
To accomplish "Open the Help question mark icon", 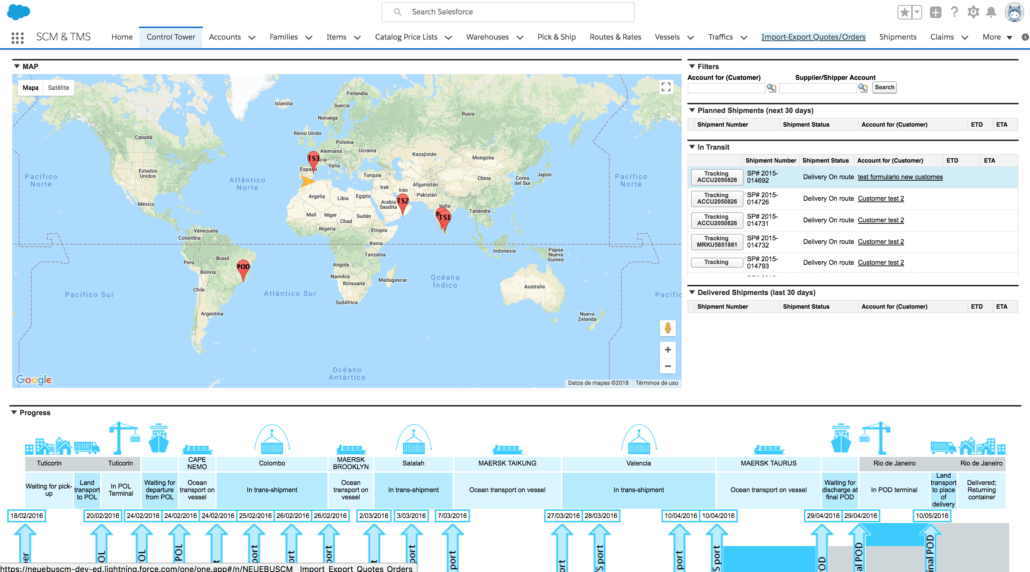I will pyautogui.click(x=954, y=12).
